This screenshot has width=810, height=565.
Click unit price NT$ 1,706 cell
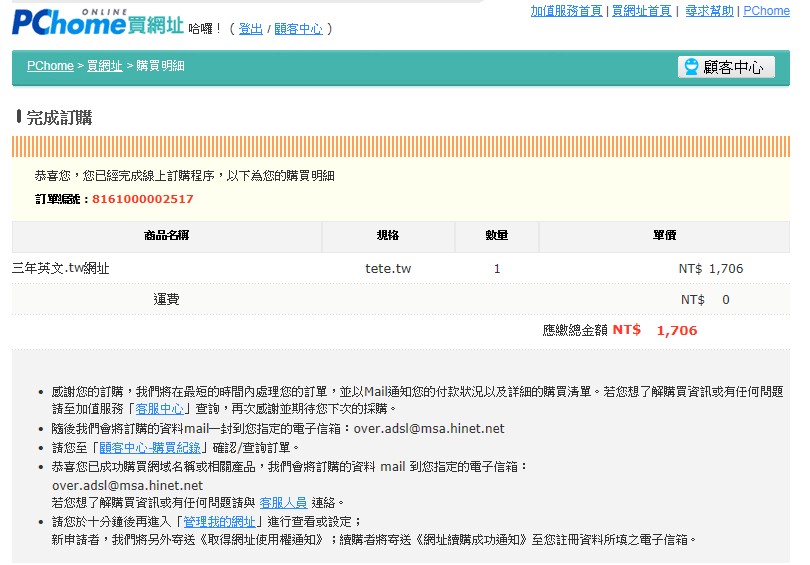(711, 269)
